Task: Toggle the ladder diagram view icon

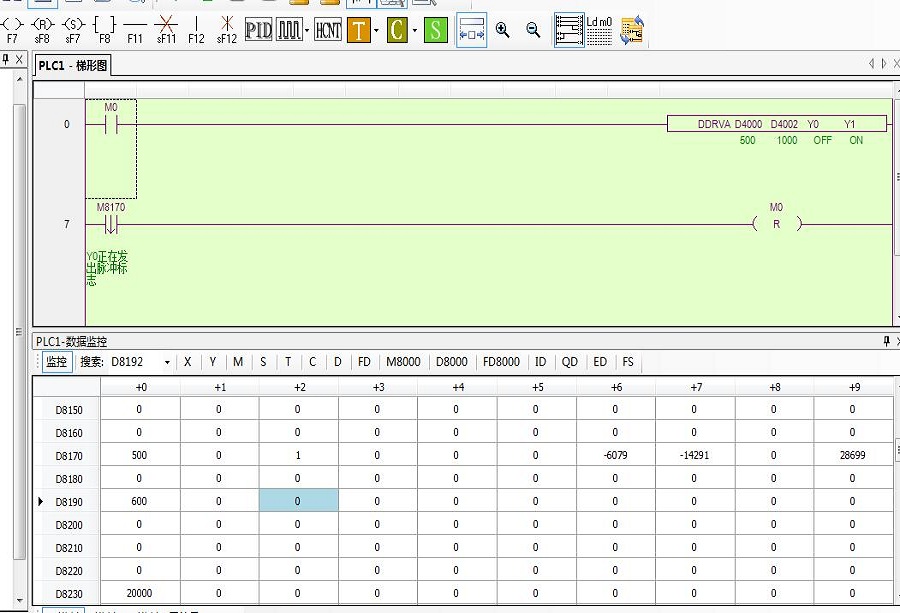Action: click(569, 30)
